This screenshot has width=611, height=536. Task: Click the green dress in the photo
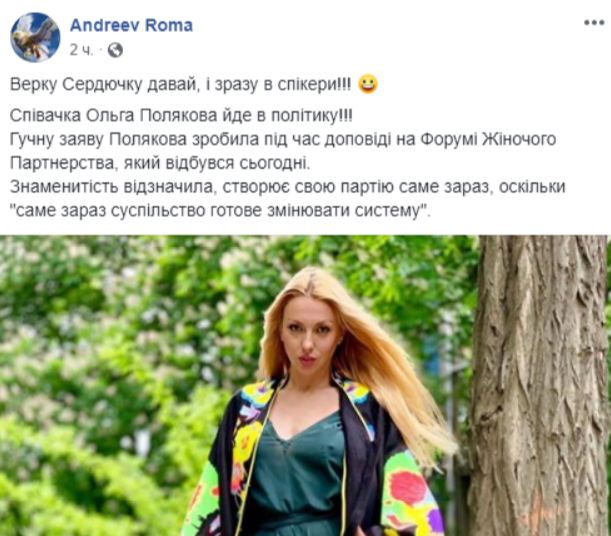click(x=296, y=479)
